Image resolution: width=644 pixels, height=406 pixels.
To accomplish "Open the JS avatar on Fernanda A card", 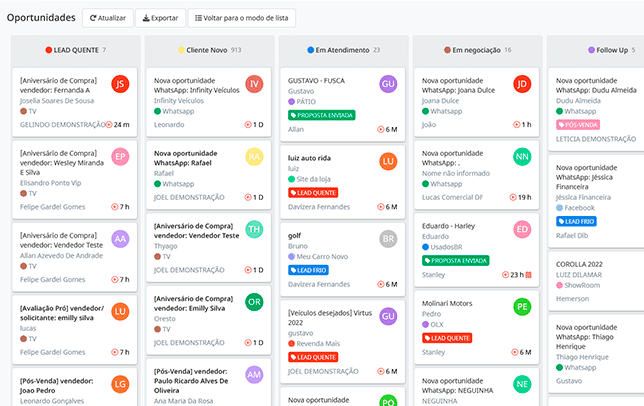I will click(x=120, y=84).
